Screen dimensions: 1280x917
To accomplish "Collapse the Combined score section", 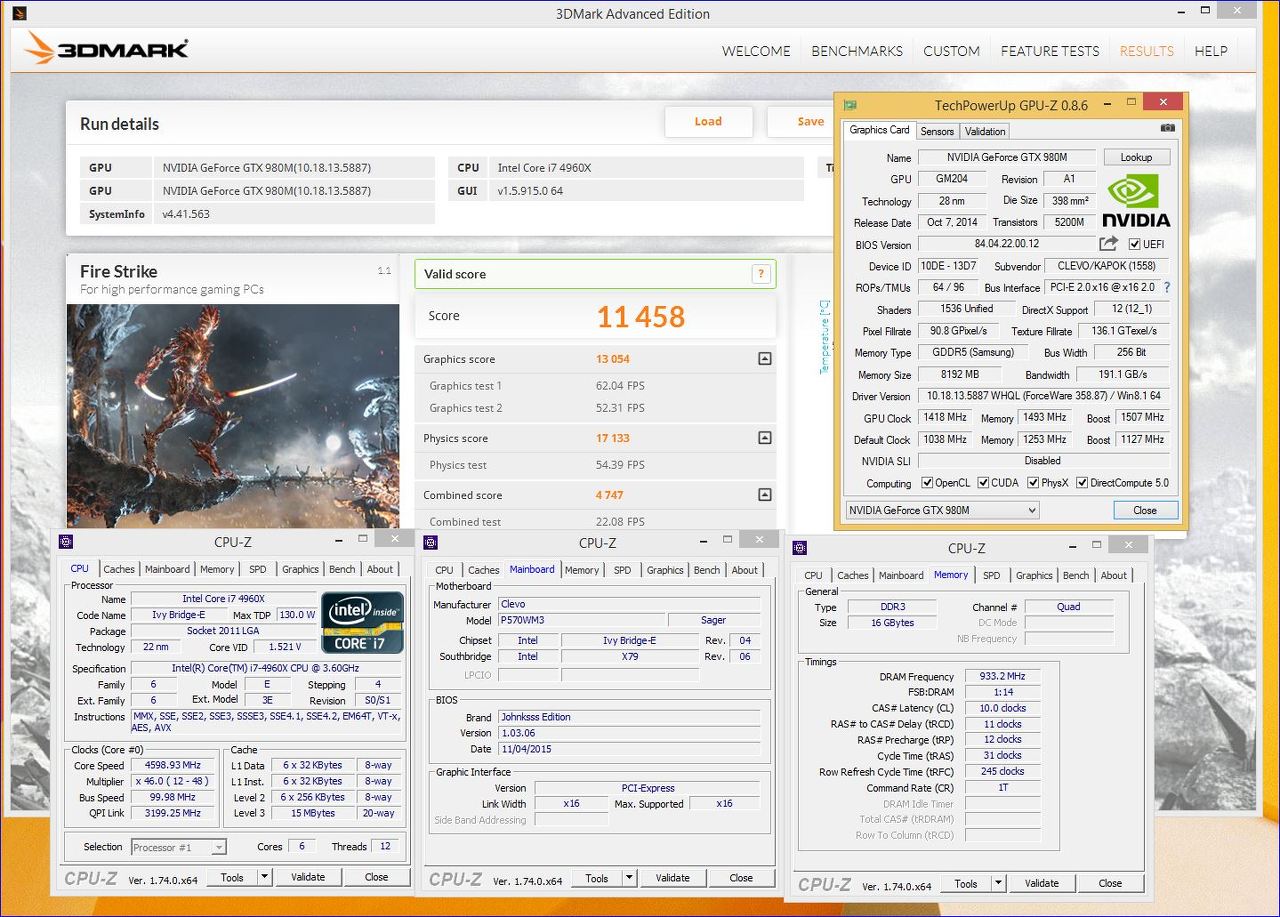I will (x=764, y=495).
